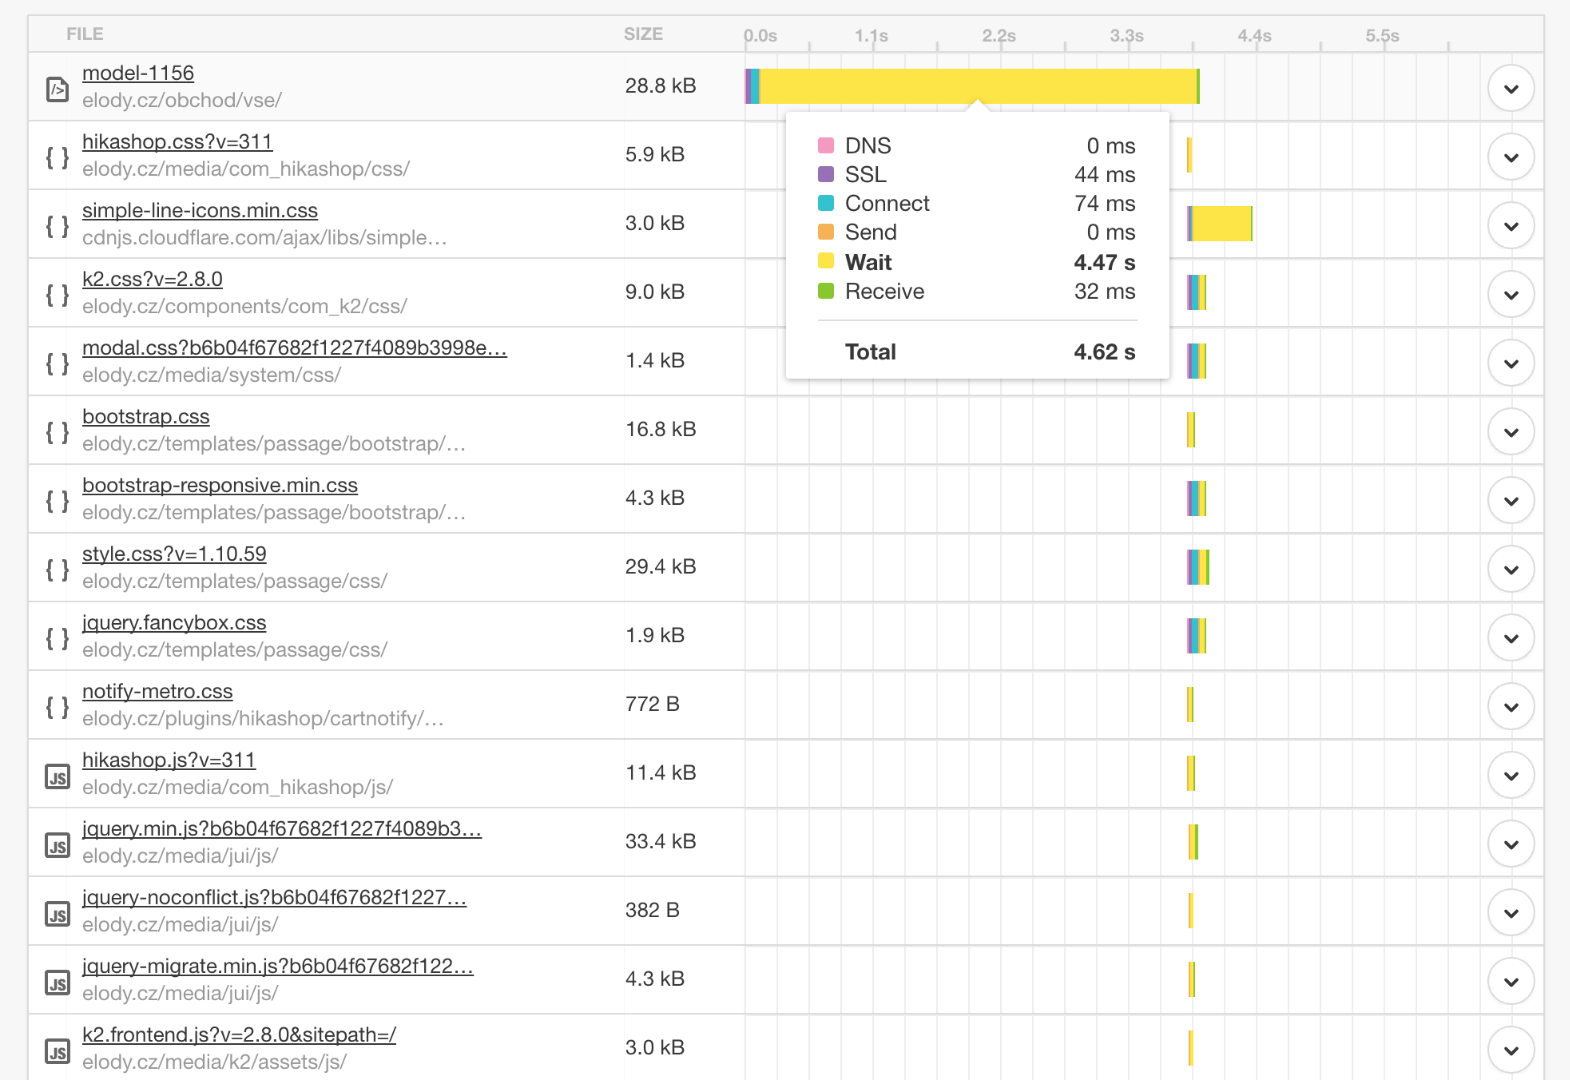Click the JS icon beside jquery-noconflict.js
Screen dimensions: 1570x1080
pyautogui.click(x=58, y=914)
